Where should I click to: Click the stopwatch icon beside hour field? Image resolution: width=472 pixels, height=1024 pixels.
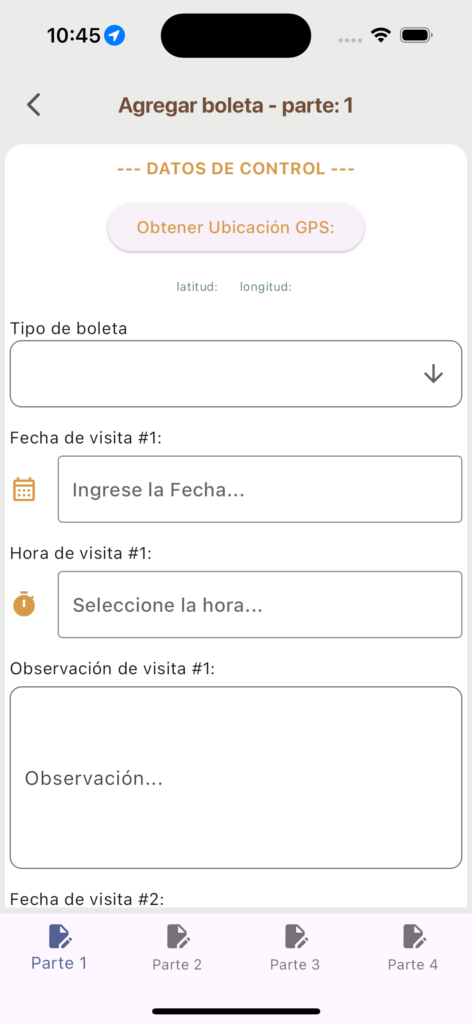24,604
